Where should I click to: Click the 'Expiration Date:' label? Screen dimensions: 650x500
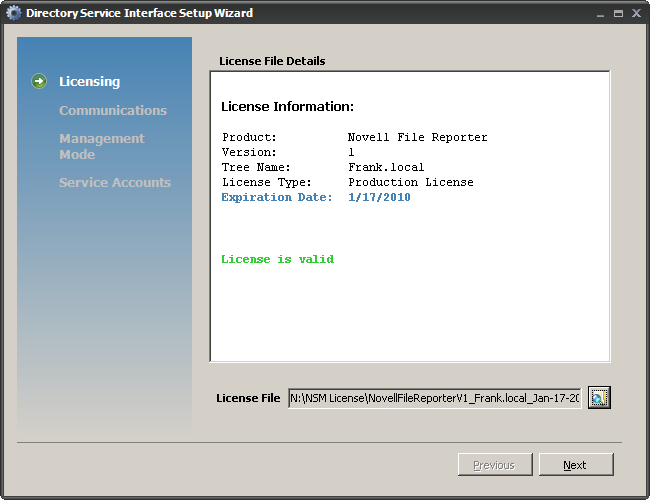coord(277,197)
